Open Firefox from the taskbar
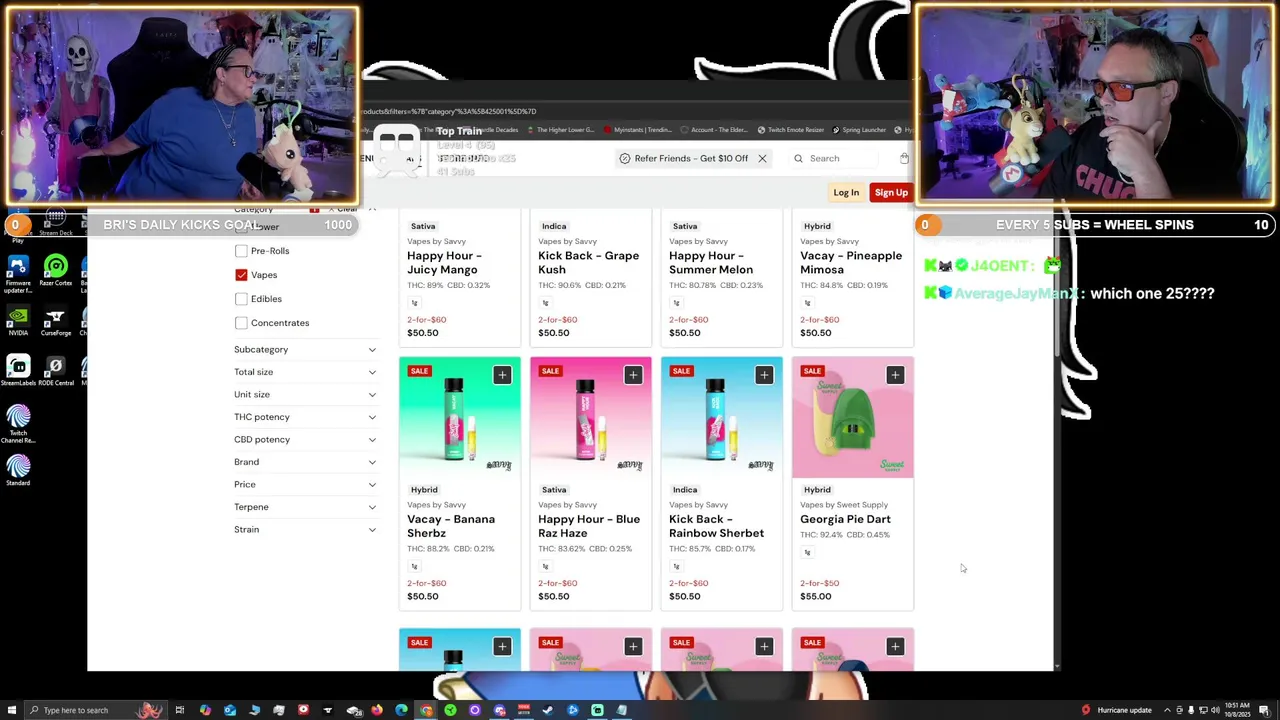 [x=377, y=710]
